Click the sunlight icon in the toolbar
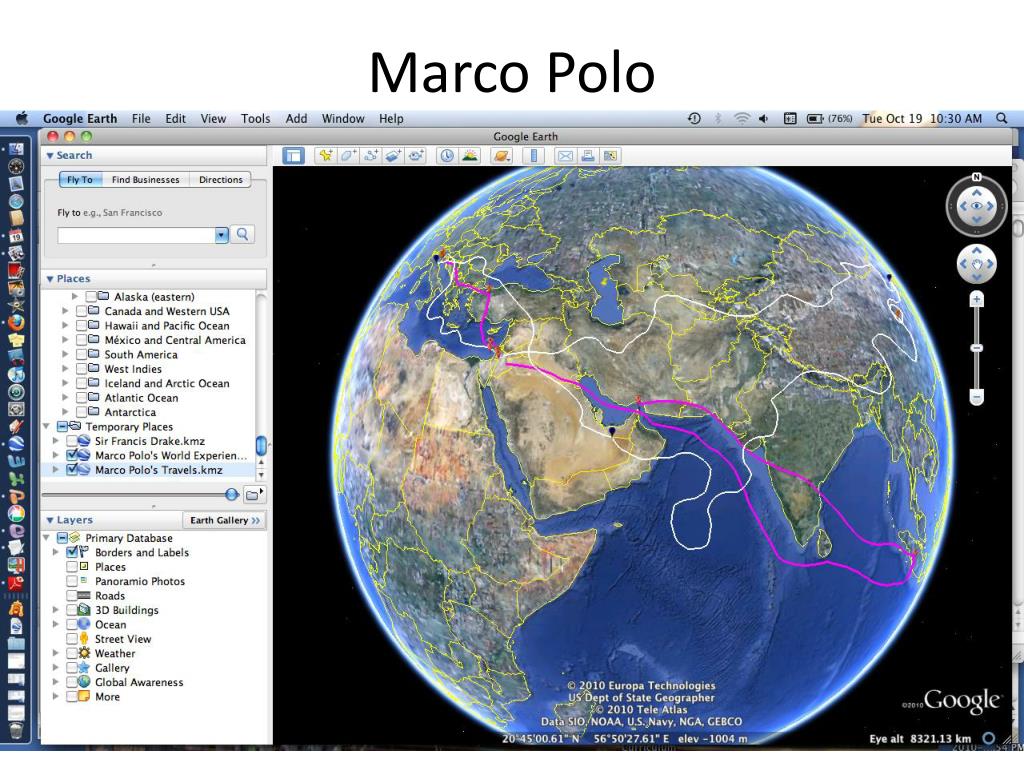Viewport: 1024px width, 768px height. (470, 155)
